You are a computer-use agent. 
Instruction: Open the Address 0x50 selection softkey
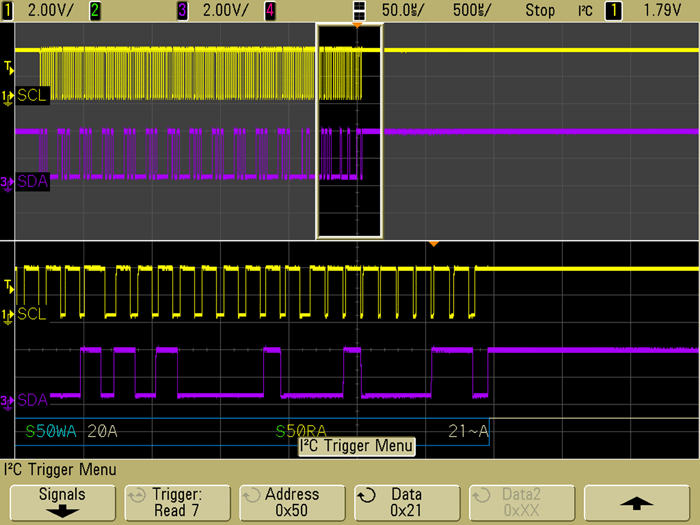click(292, 501)
